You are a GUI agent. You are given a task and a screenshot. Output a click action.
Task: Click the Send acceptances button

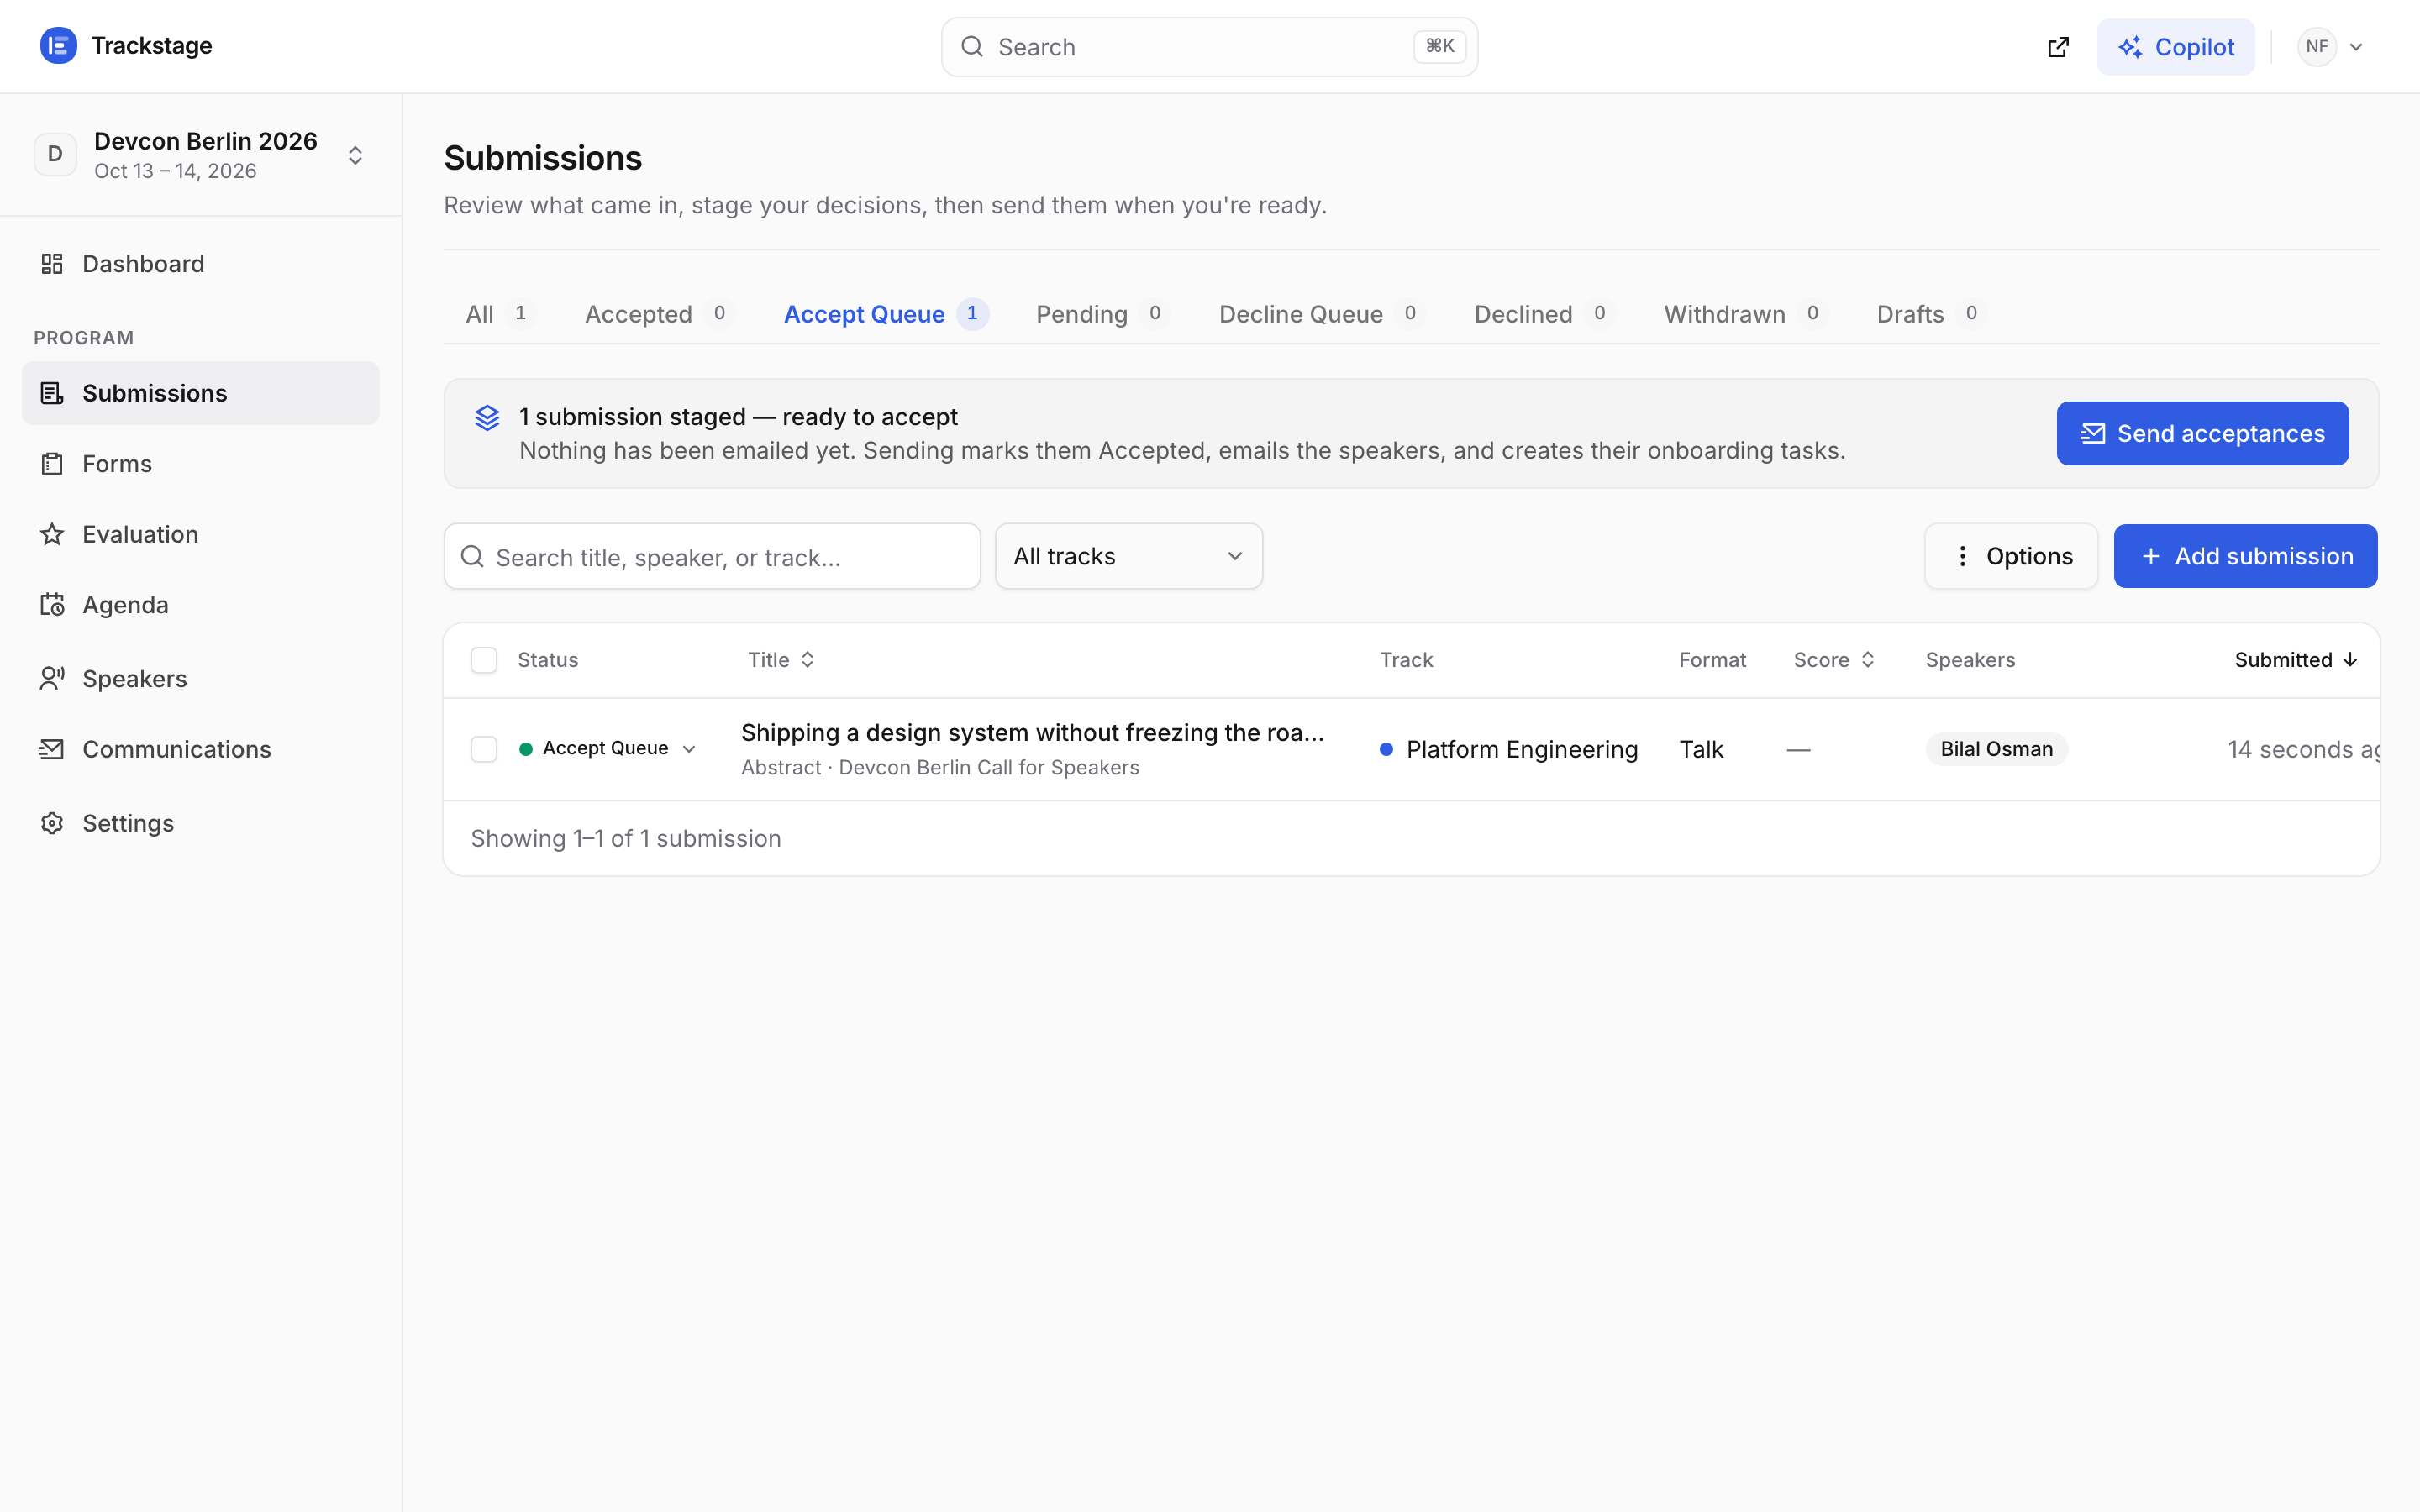(2202, 433)
